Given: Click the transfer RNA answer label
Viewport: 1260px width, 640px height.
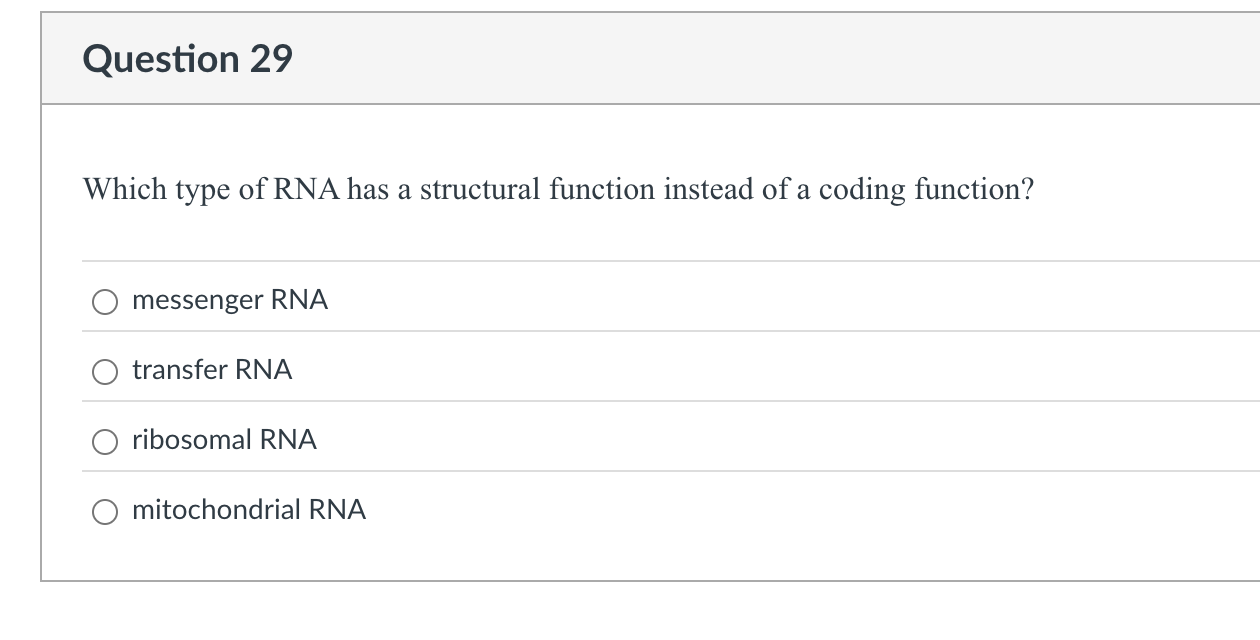Looking at the screenshot, I should click(x=212, y=370).
